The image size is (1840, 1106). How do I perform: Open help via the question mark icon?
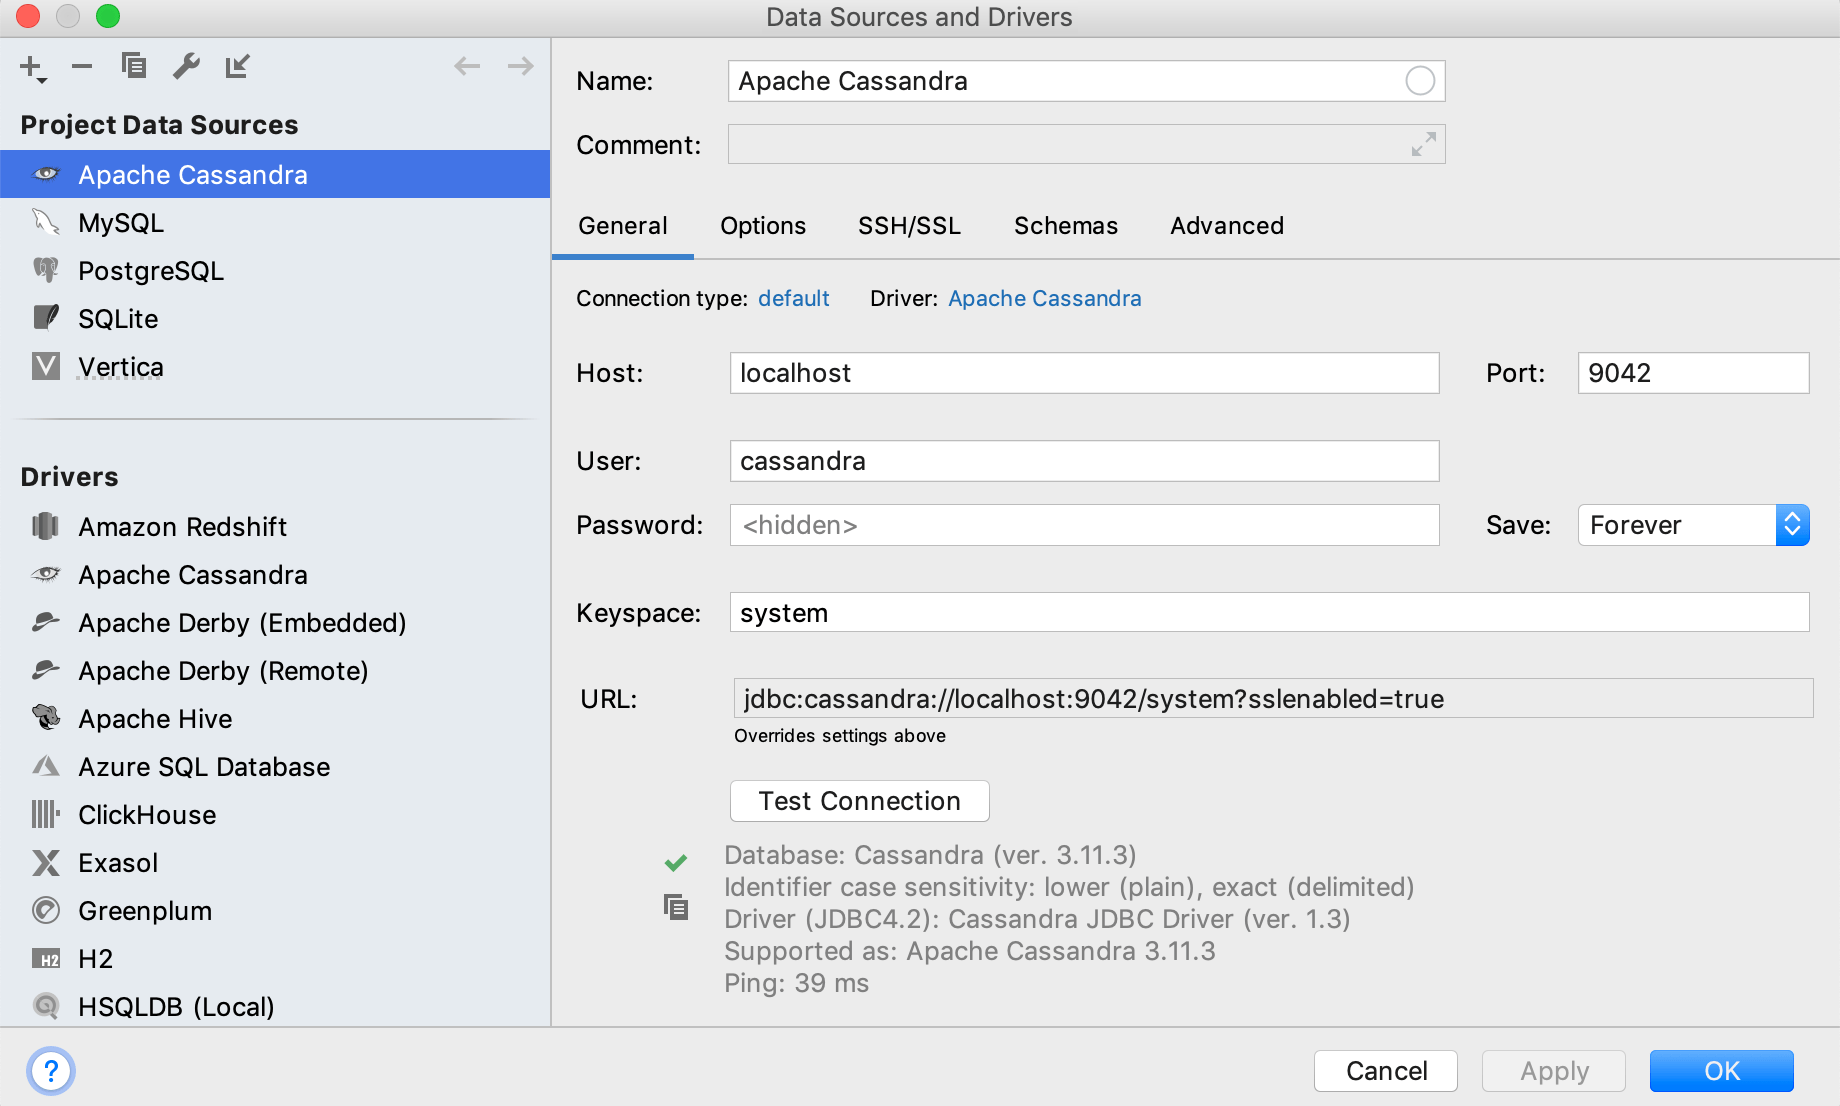point(53,1071)
